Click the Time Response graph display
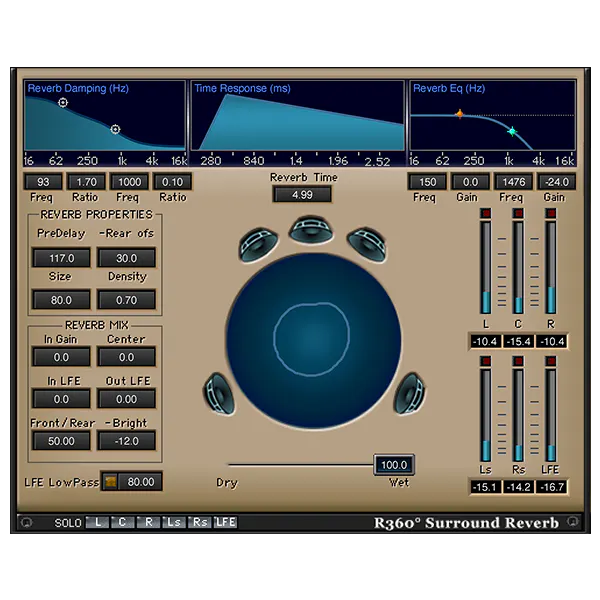 point(297,116)
